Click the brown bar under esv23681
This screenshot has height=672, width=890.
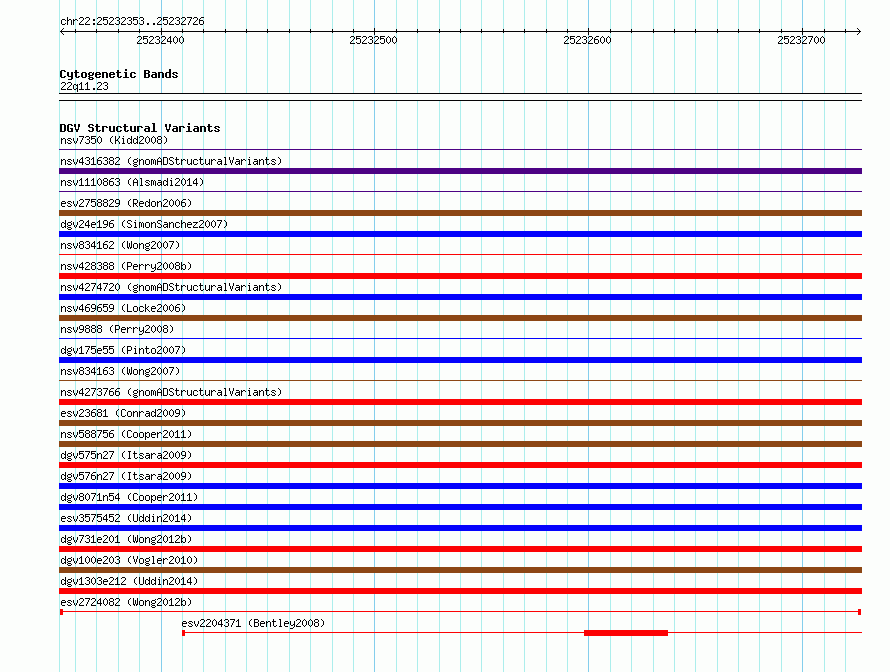pos(460,423)
